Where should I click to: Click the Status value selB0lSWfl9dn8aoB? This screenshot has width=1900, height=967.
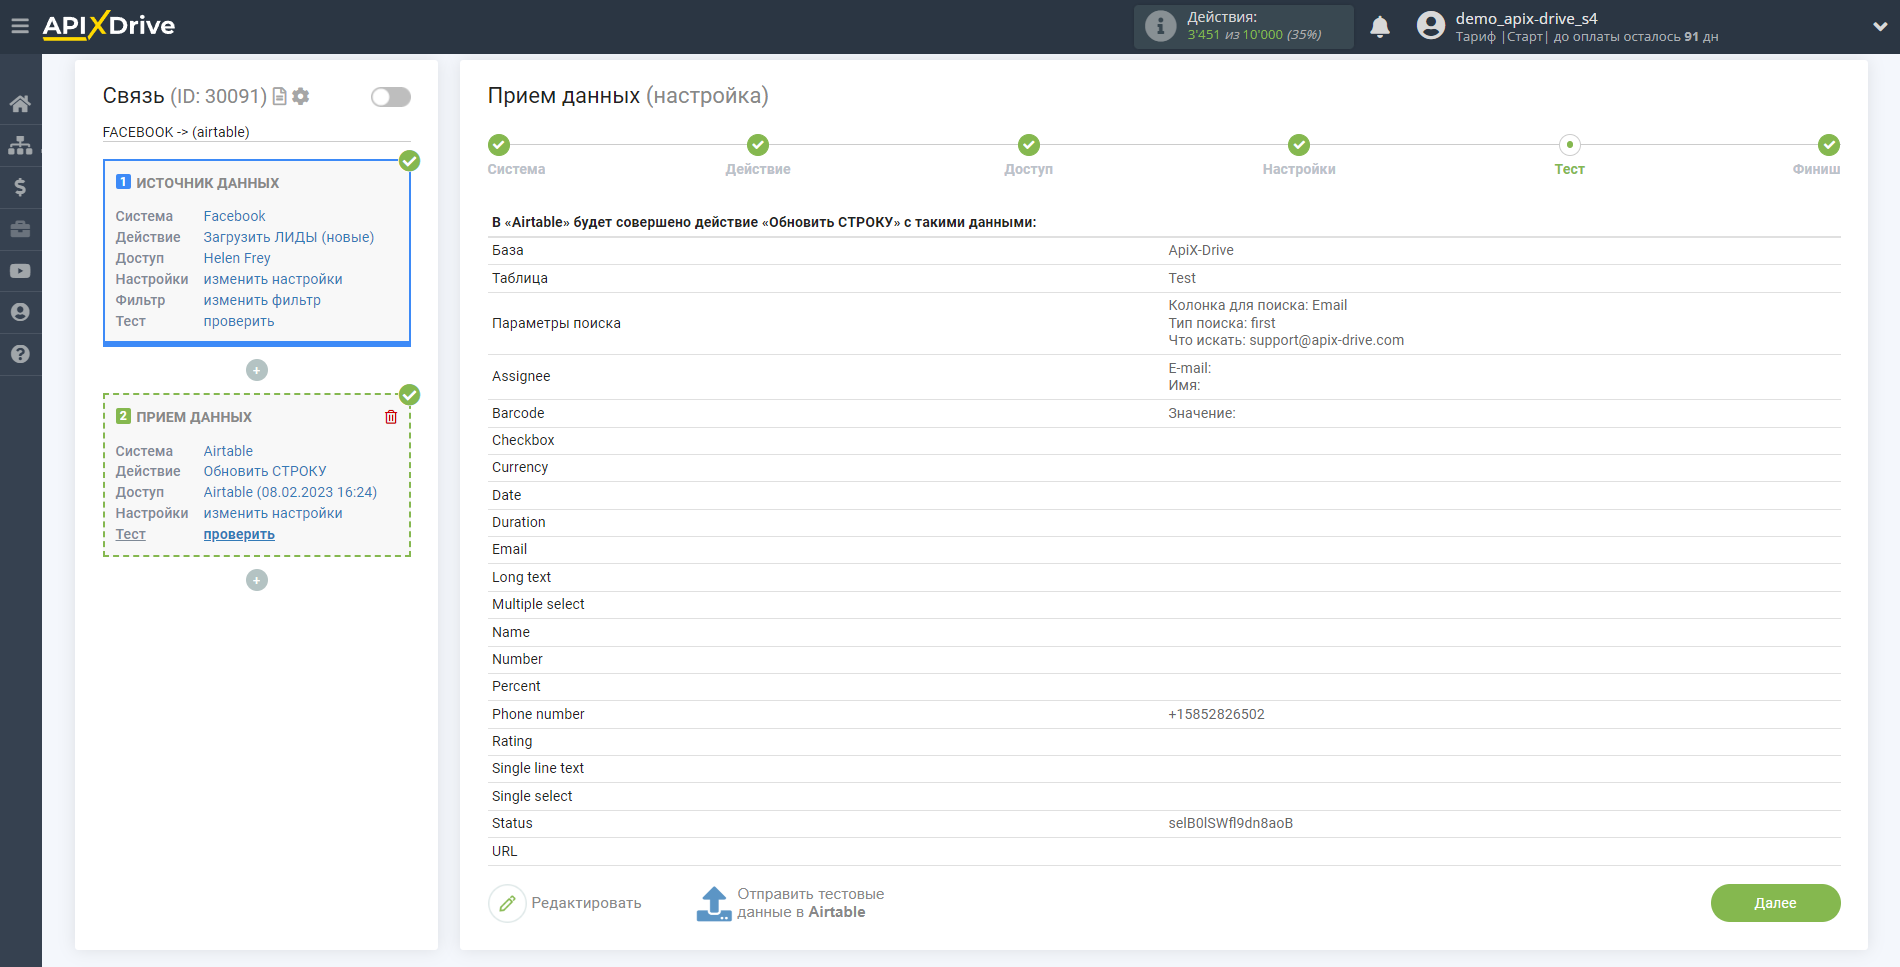(1230, 823)
